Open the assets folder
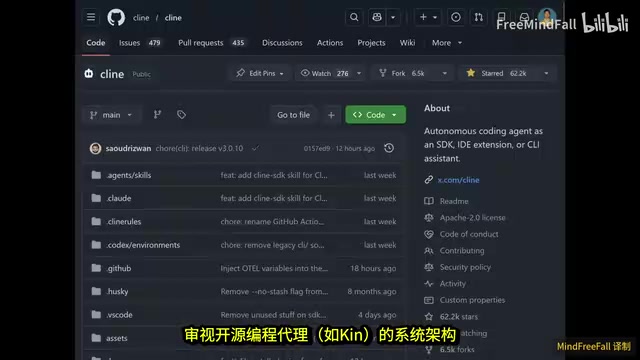Viewport: 640px width, 360px height. click(x=117, y=338)
